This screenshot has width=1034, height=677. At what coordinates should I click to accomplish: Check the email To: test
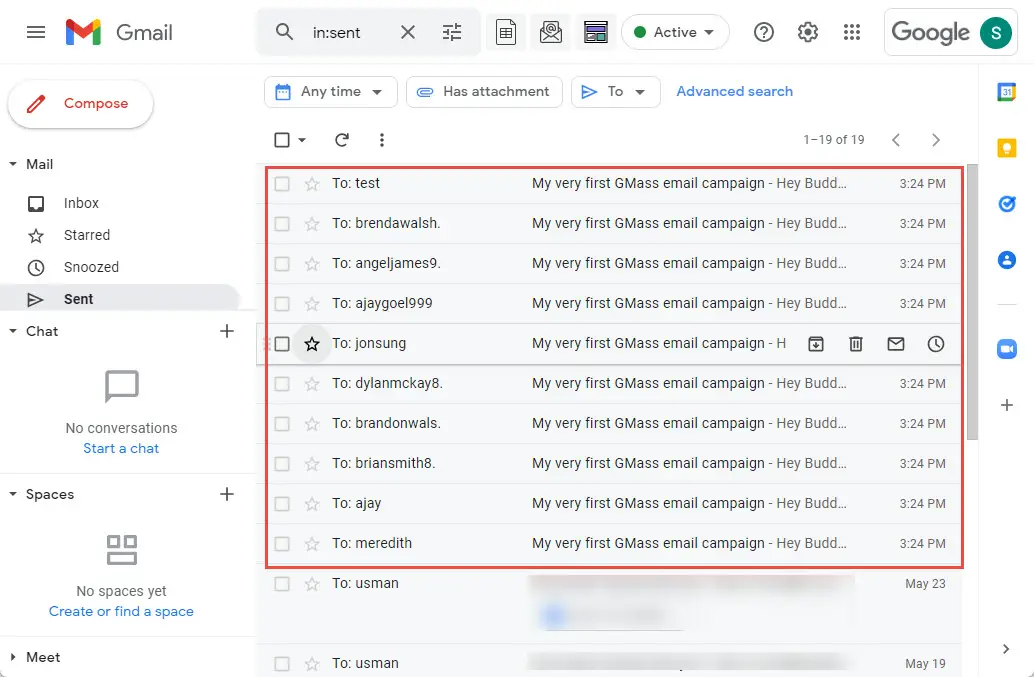pyautogui.click(x=282, y=183)
